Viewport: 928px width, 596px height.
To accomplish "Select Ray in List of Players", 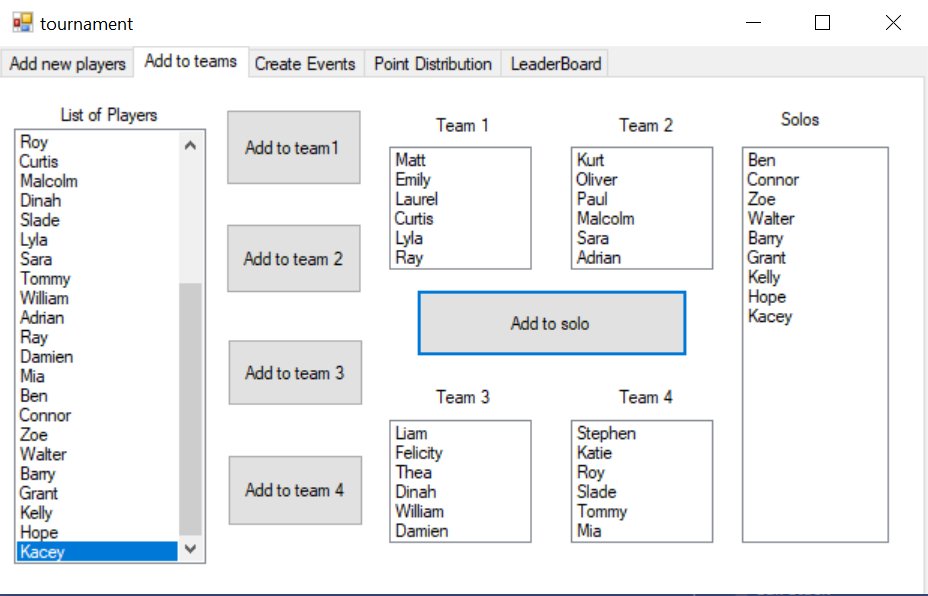I will click(x=97, y=337).
